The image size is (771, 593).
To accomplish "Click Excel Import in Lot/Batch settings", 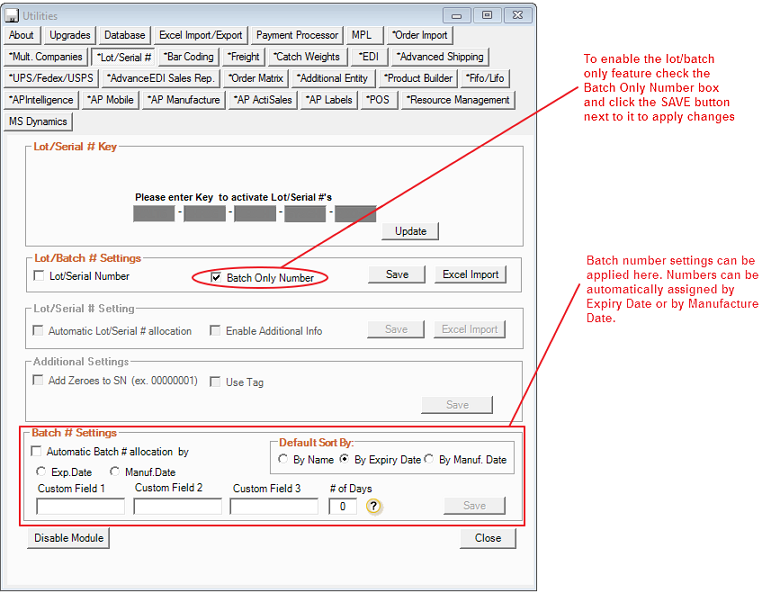I will [x=470, y=275].
